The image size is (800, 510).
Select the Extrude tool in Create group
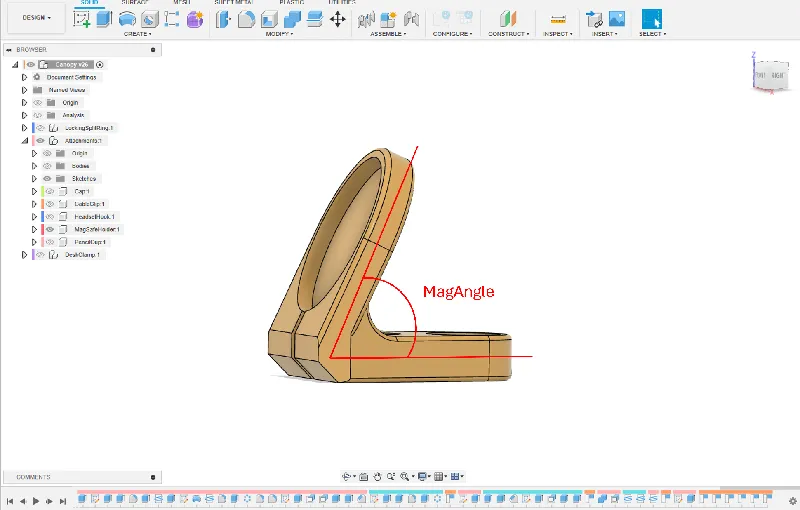(104, 19)
